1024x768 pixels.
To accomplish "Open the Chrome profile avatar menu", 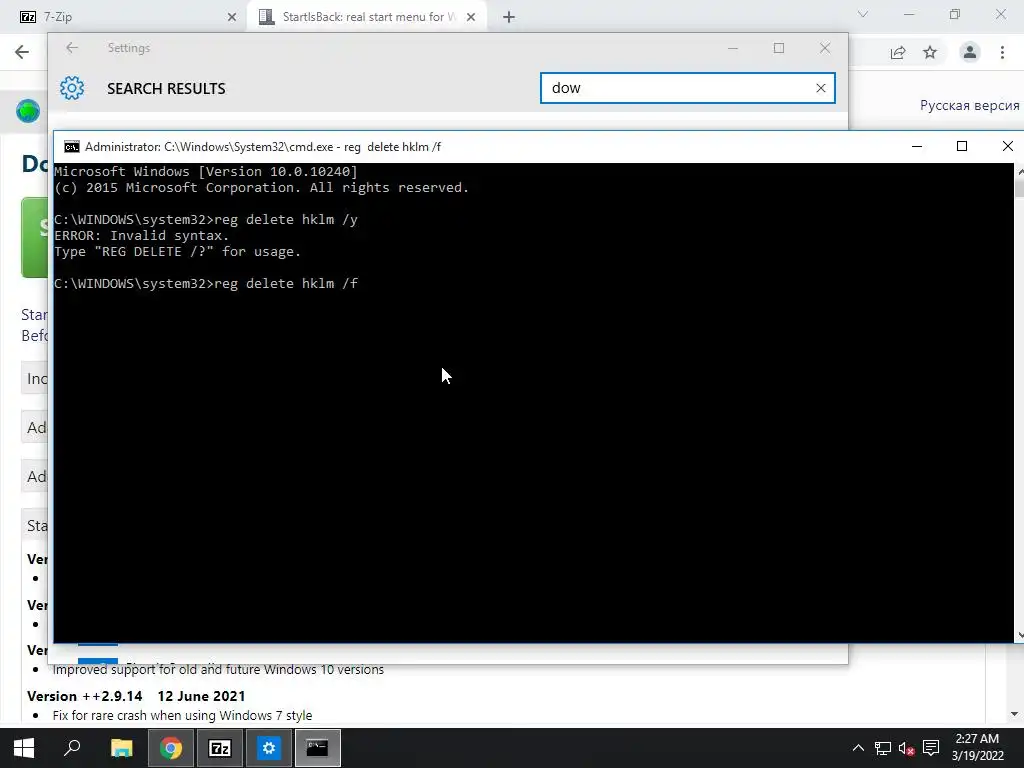I will pyautogui.click(x=970, y=52).
